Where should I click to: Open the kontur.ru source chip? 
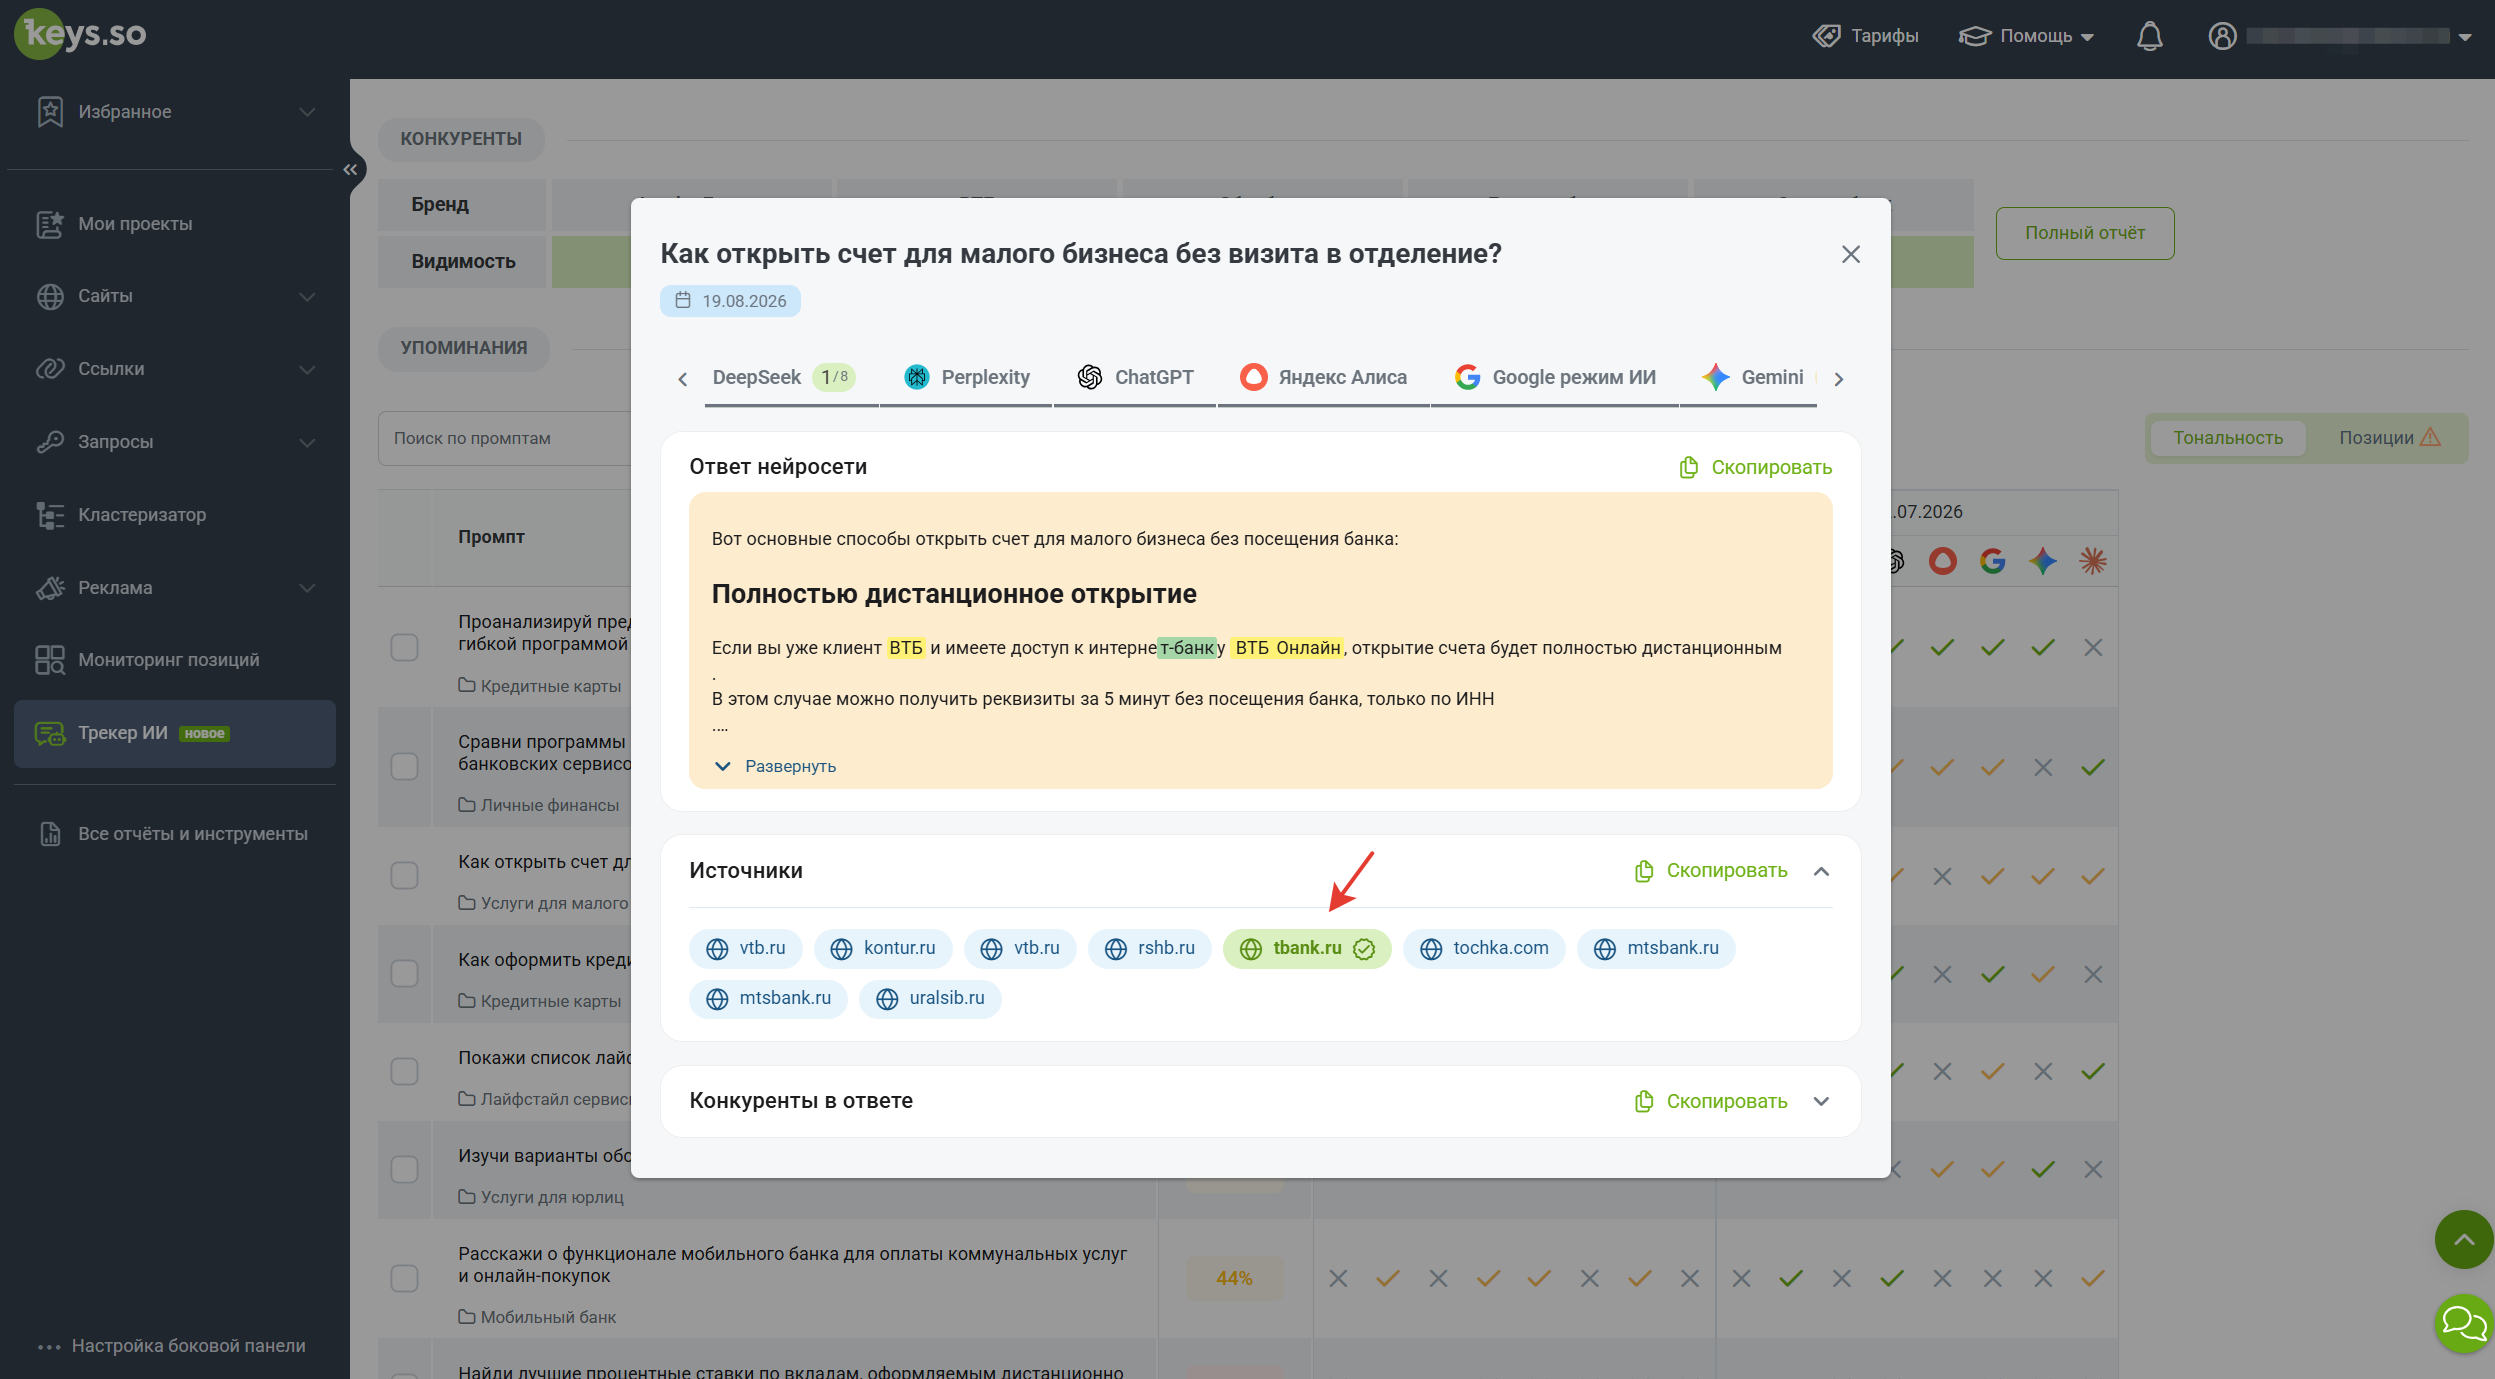click(883, 949)
